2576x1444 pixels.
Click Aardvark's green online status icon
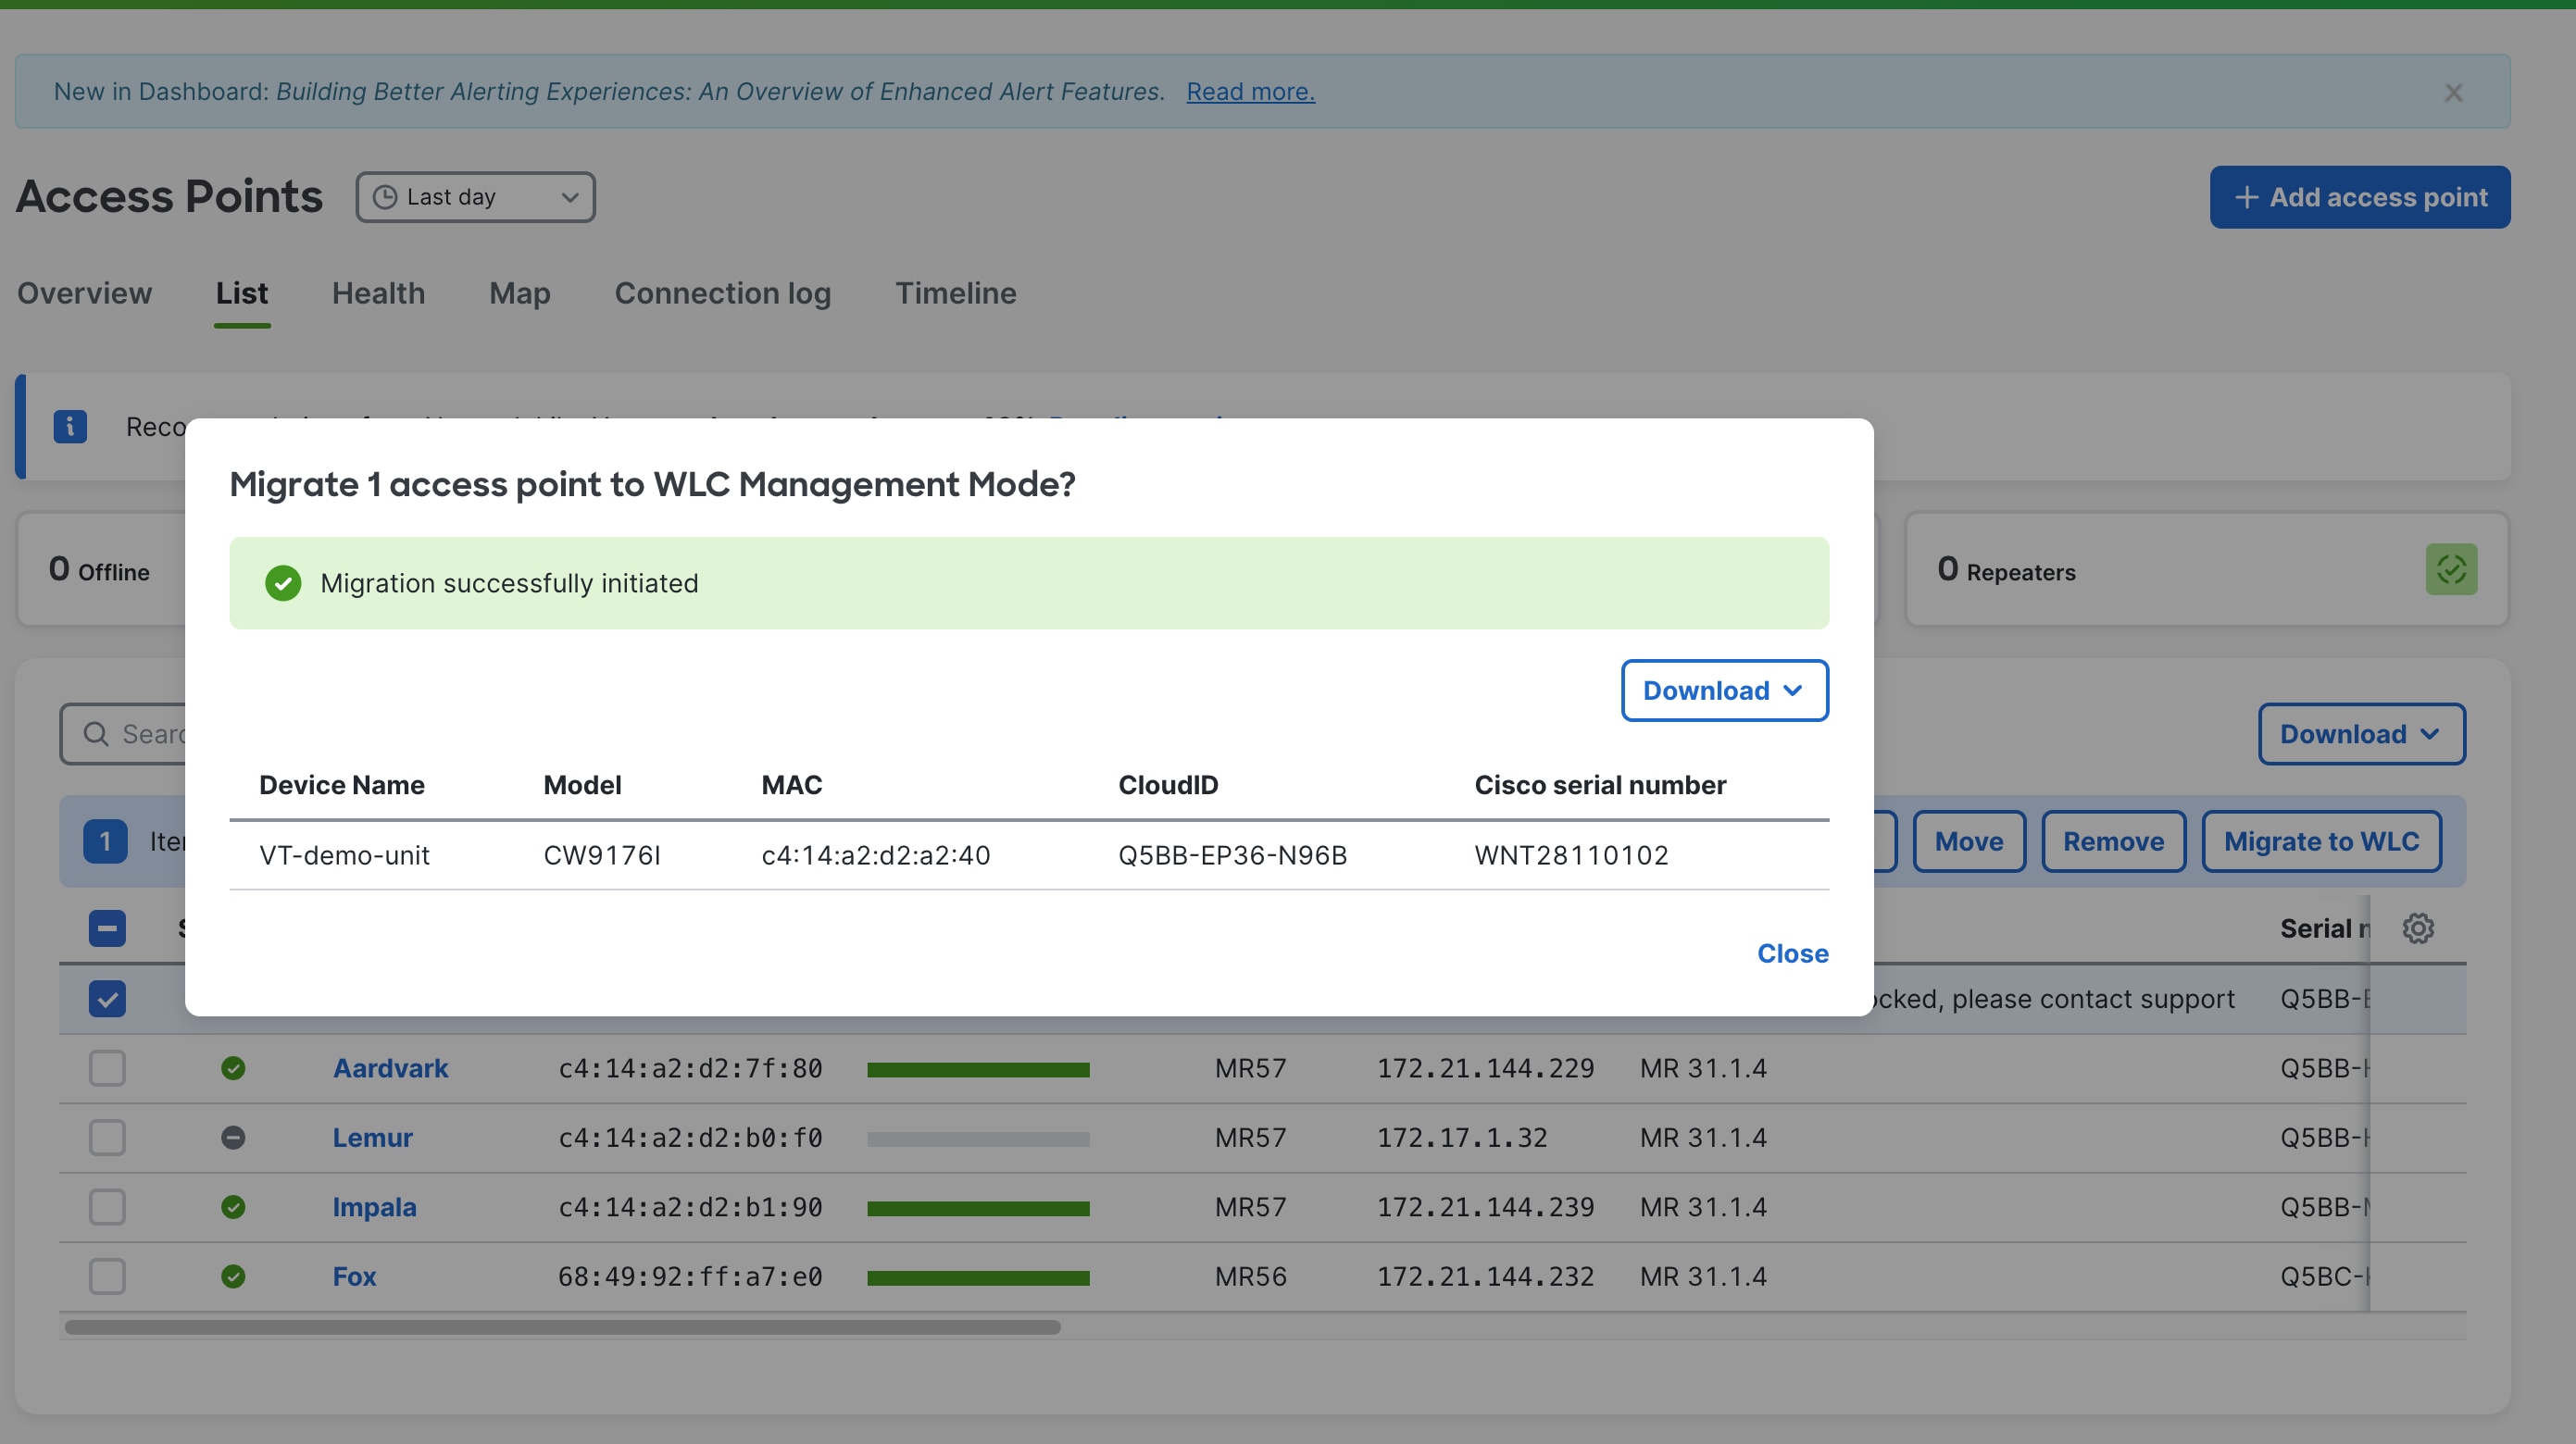[x=233, y=1068]
